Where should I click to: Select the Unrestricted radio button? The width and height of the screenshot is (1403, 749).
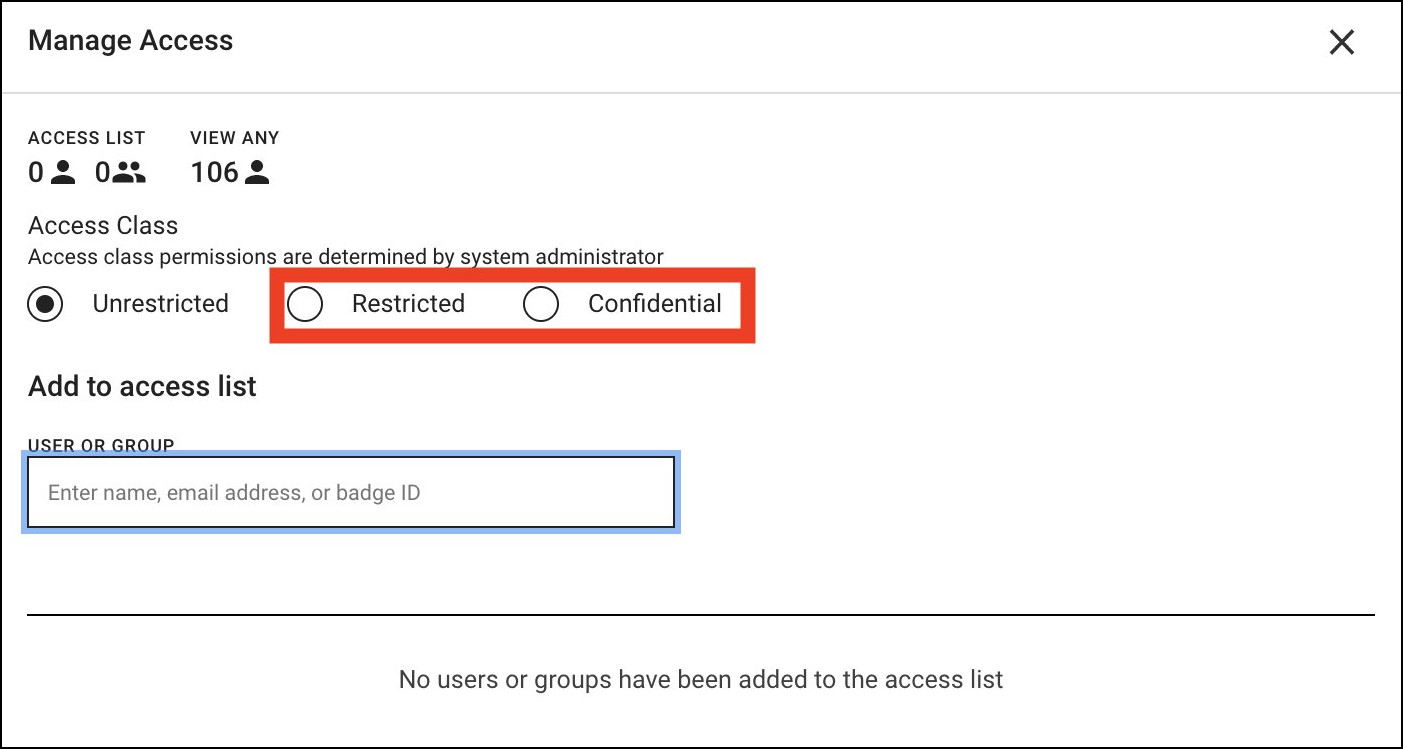point(44,303)
